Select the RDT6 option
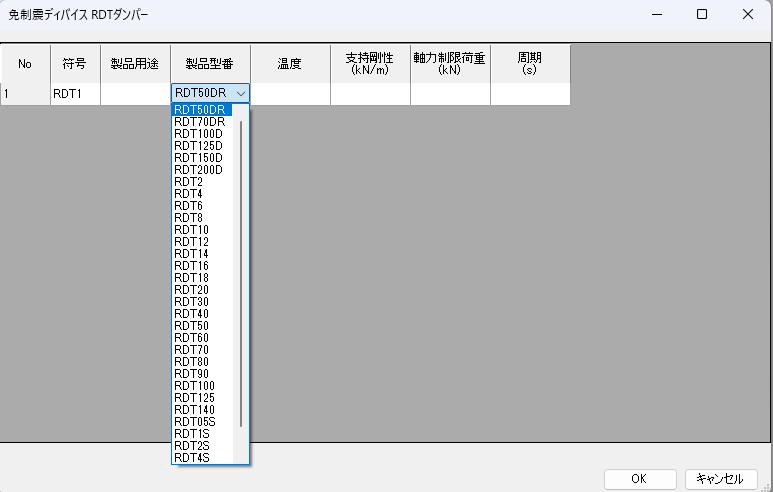 [202, 206]
